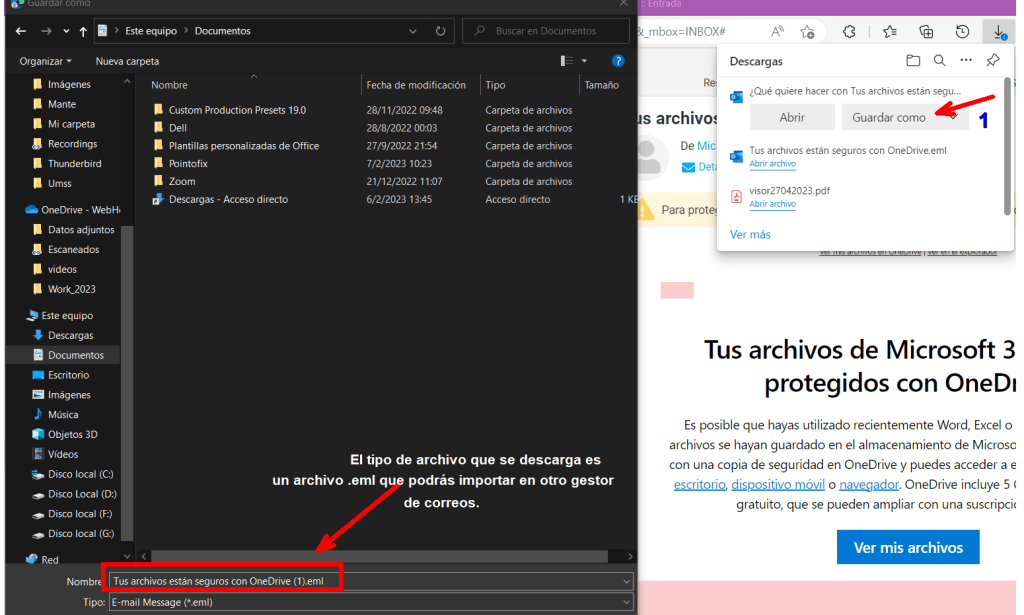This screenshot has height=615, width=1024.
Task: Open Edge history clock icon
Action: coord(962,31)
